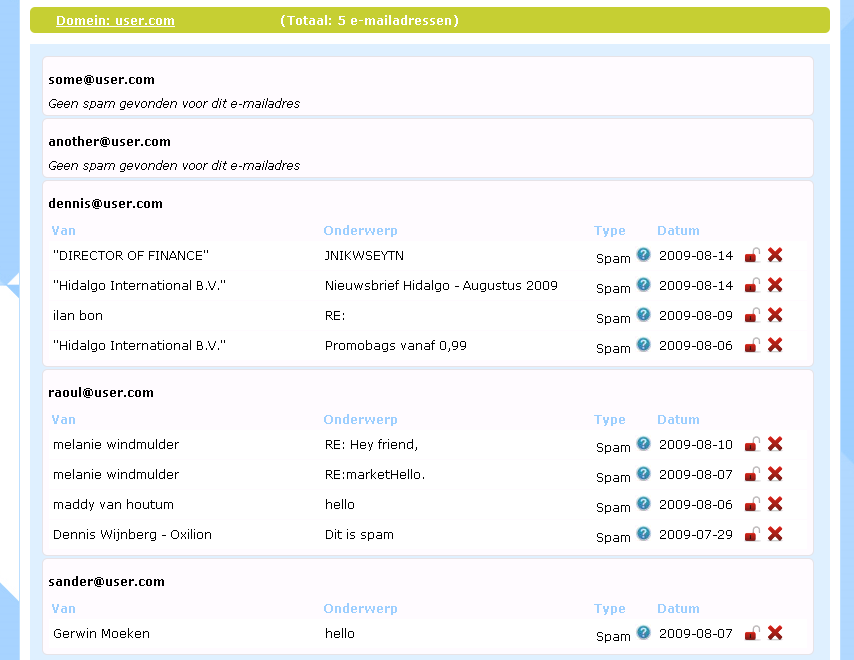This screenshot has width=854, height=660.
Task: Unlock Gerwin Moeken's hello message
Action: (752, 633)
